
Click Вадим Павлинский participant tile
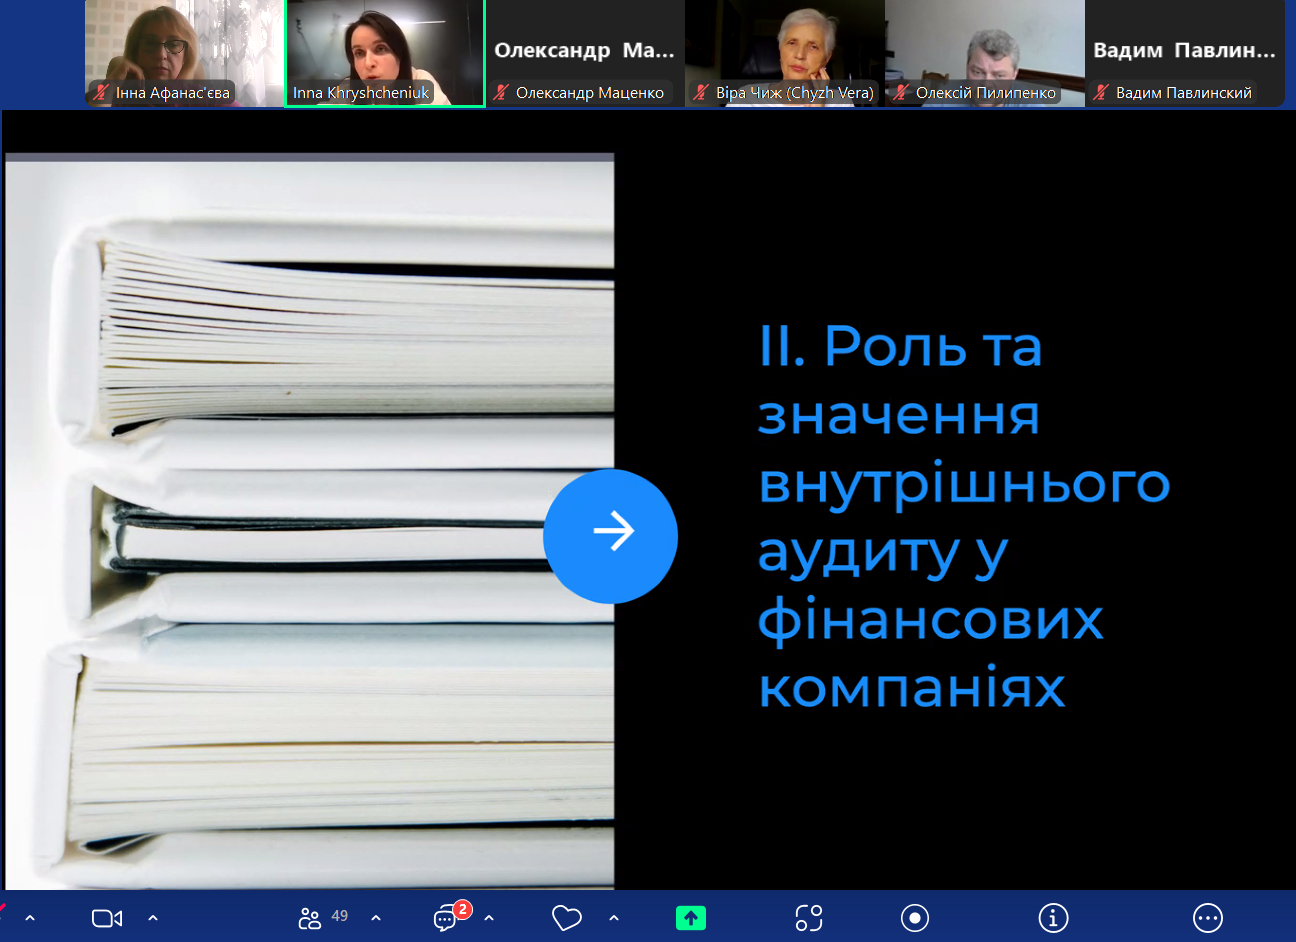point(1185,52)
